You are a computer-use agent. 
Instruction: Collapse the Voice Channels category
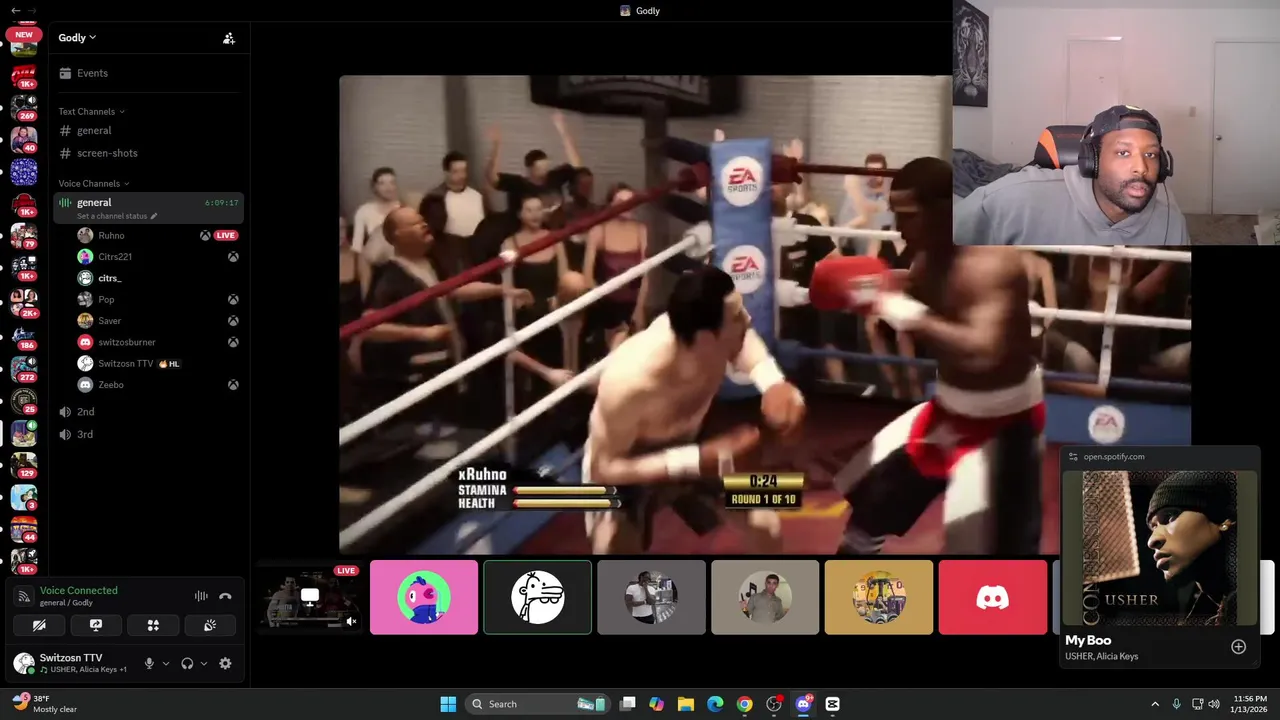(x=94, y=183)
